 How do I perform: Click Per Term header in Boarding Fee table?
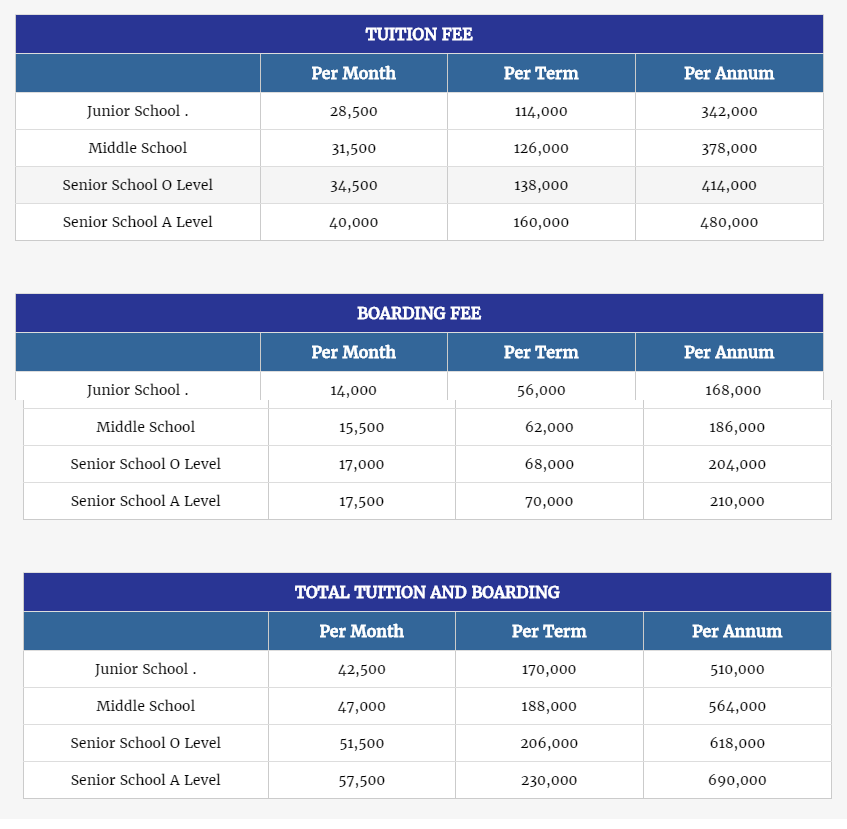tap(541, 352)
